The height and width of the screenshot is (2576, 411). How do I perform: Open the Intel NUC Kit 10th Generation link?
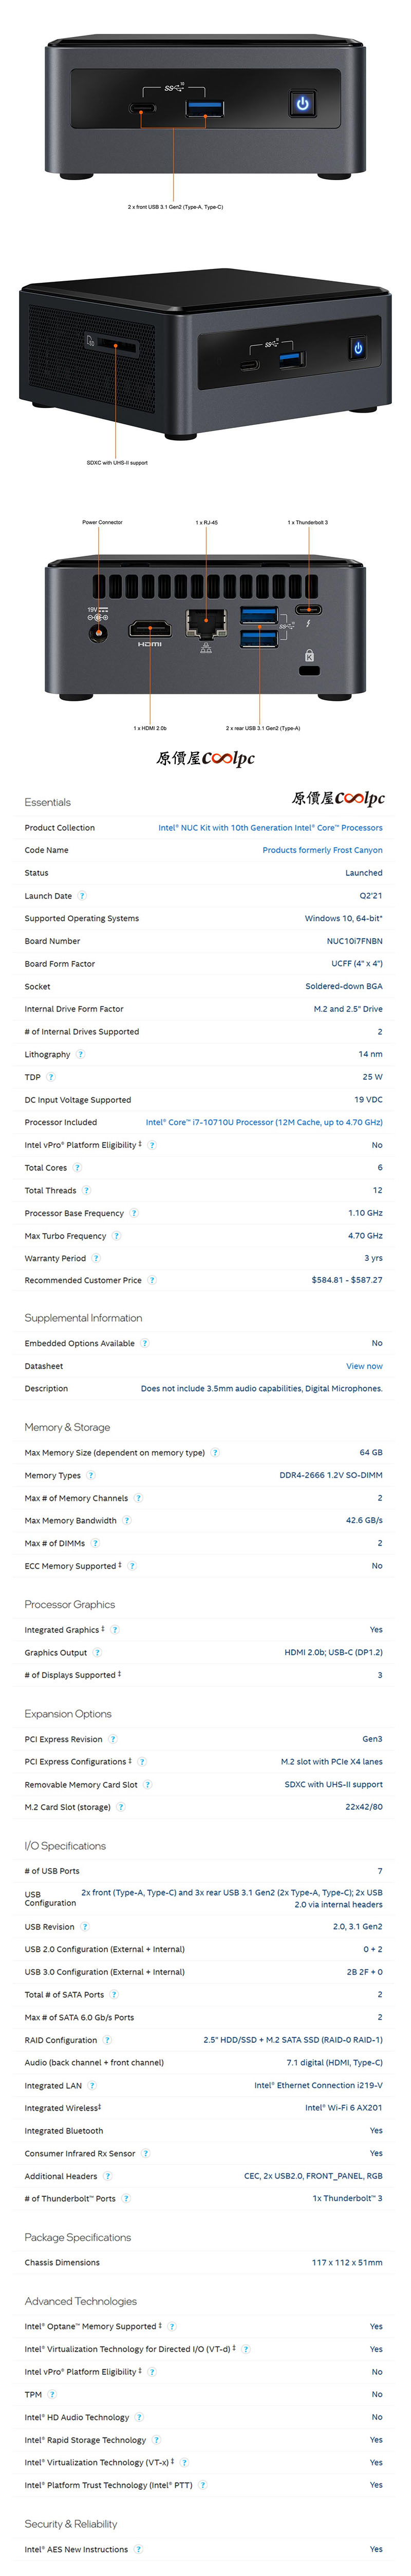[270, 828]
